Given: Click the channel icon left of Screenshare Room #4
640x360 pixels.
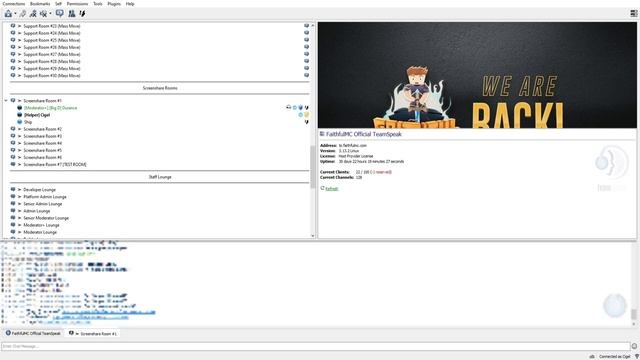Looking at the screenshot, I should click(13, 143).
